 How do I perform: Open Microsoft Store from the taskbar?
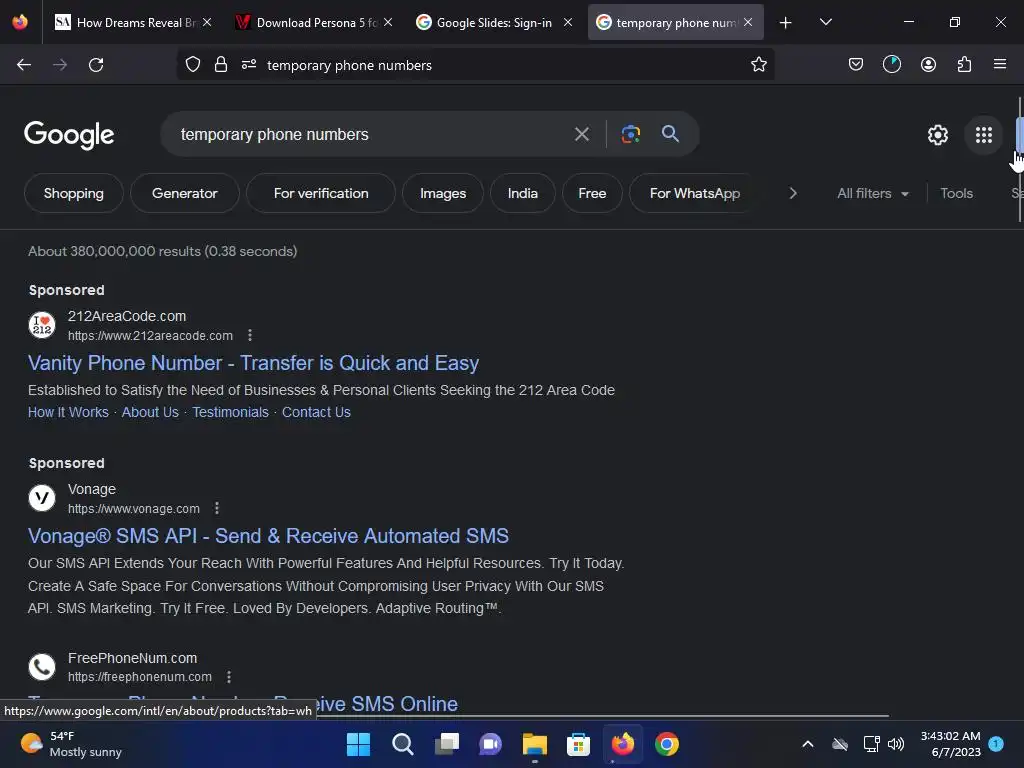pyautogui.click(x=578, y=744)
